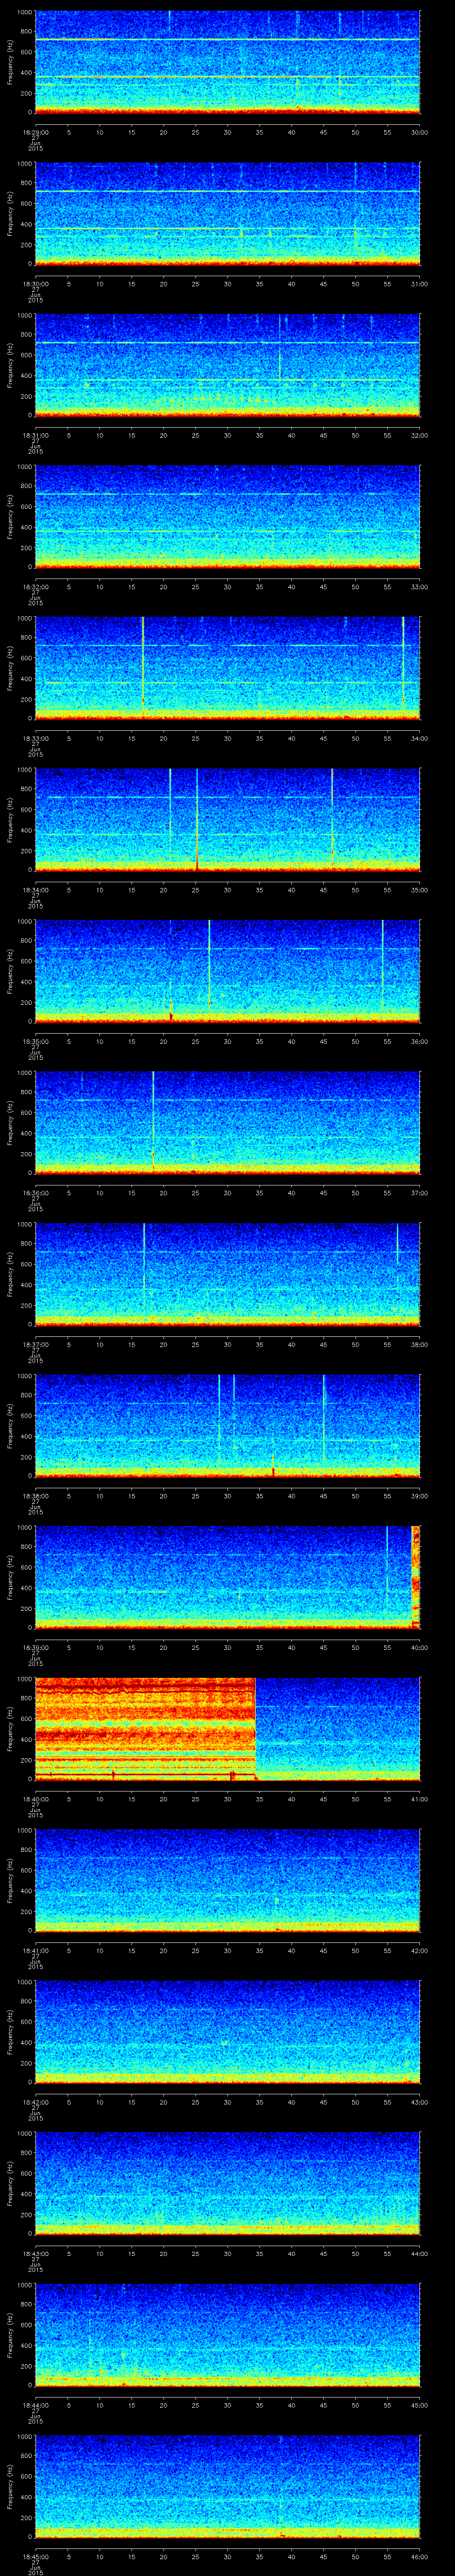The height and width of the screenshot is (2576, 455).
Task: Select the spectrogram panel starting at 18:35:00
Action: pos(227,971)
